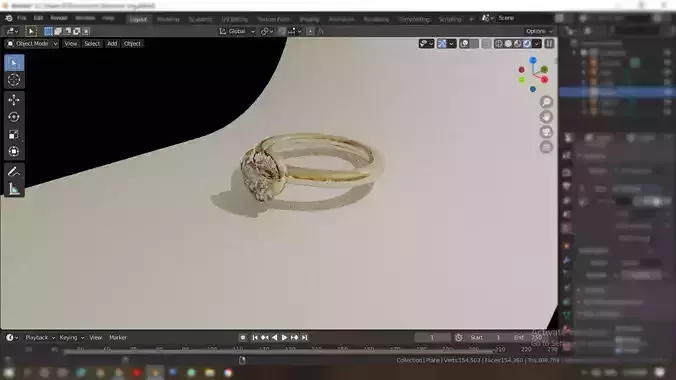676x380 pixels.
Task: Open the Render menu
Action: 59,18
